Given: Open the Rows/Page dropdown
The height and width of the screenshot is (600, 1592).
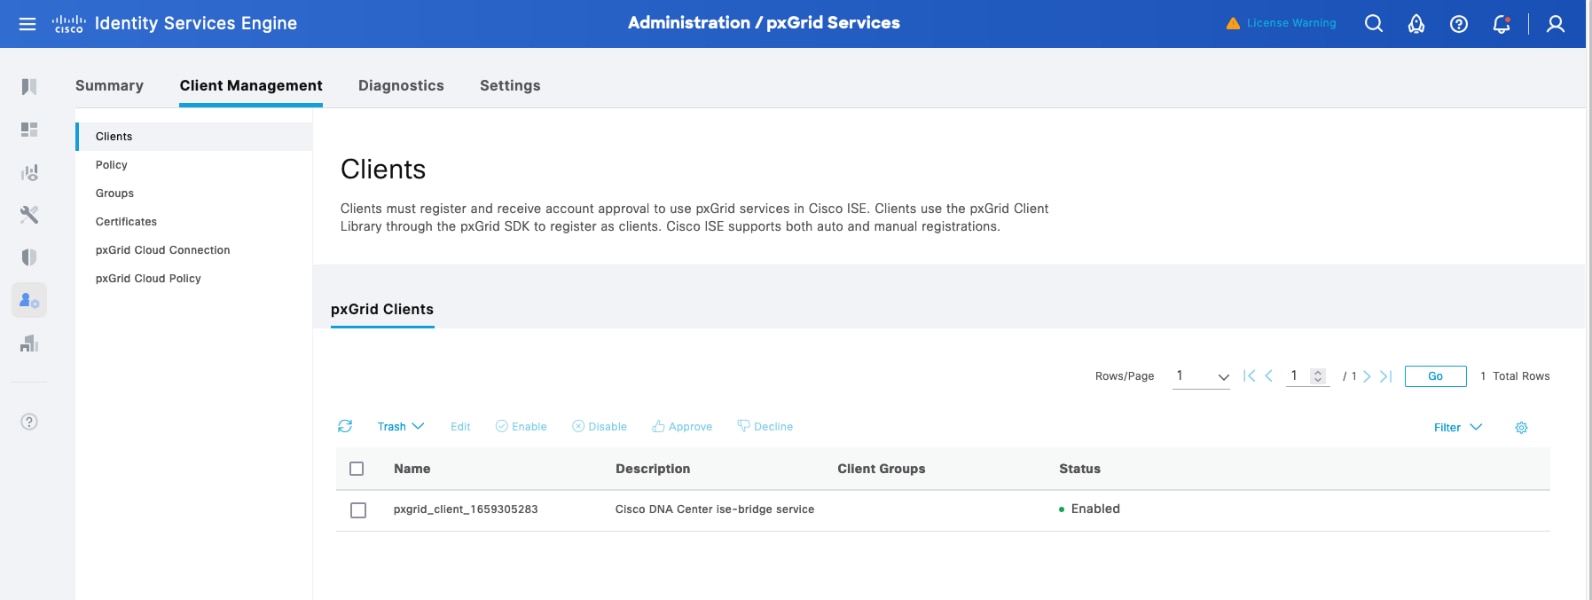Looking at the screenshot, I should point(1201,376).
